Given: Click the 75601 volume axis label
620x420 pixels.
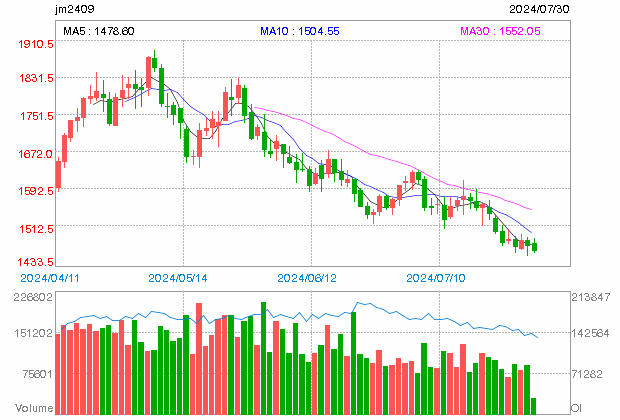Looking at the screenshot, I should pyautogui.click(x=37, y=374).
